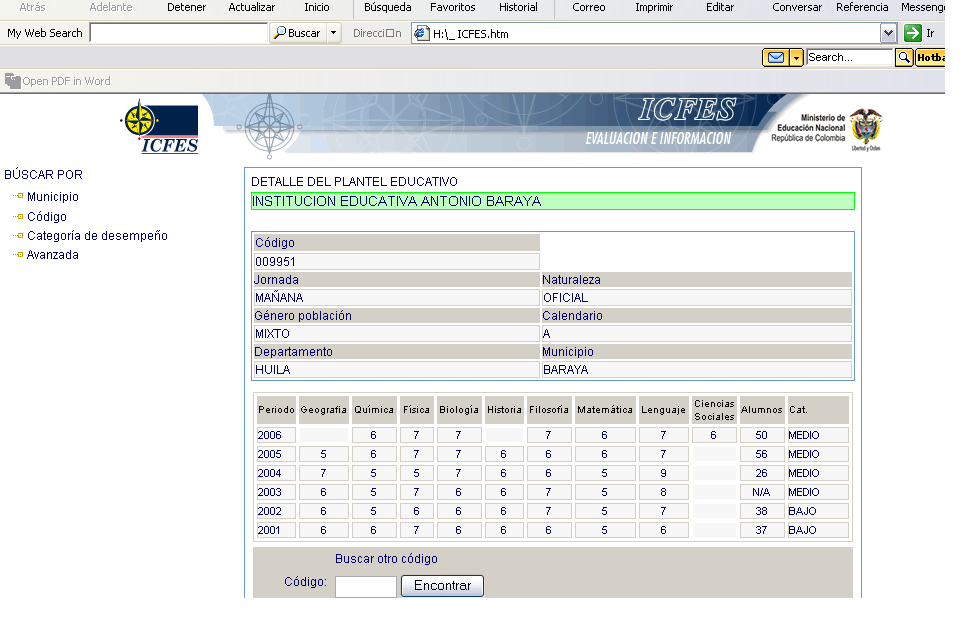Image resolution: width=962 pixels, height=622 pixels.
Task: Click the My Web Search text box
Action: (178, 33)
